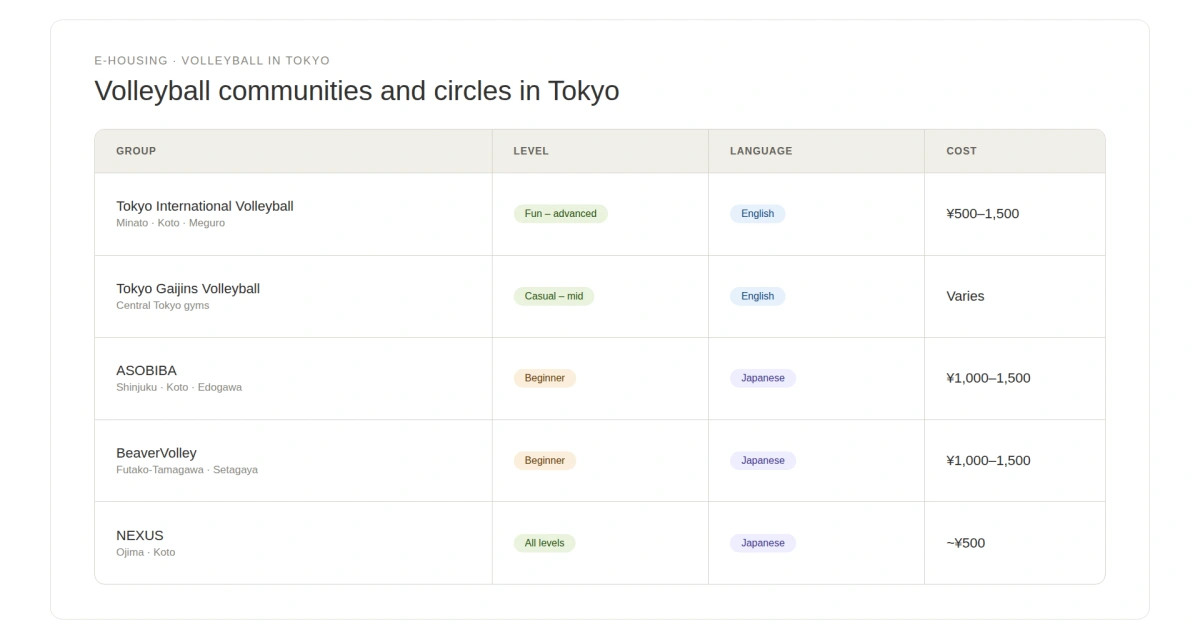Click Beginner badge in ASOBIBA row
Image resolution: width=1200 pixels, height=630 pixels.
[x=545, y=378]
